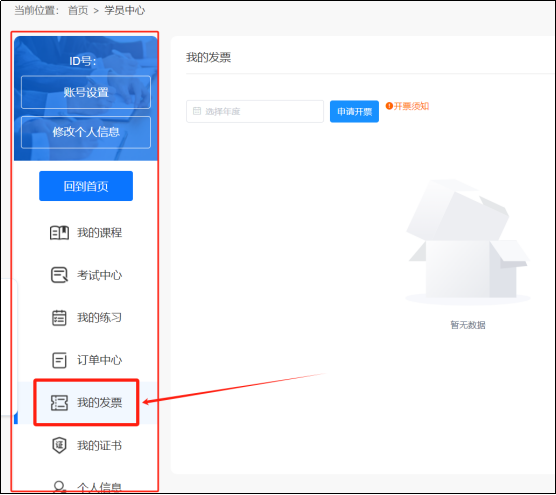Click the orange warning icon beside 开票须知
Screen dimensions: 556x495
click(x=389, y=106)
